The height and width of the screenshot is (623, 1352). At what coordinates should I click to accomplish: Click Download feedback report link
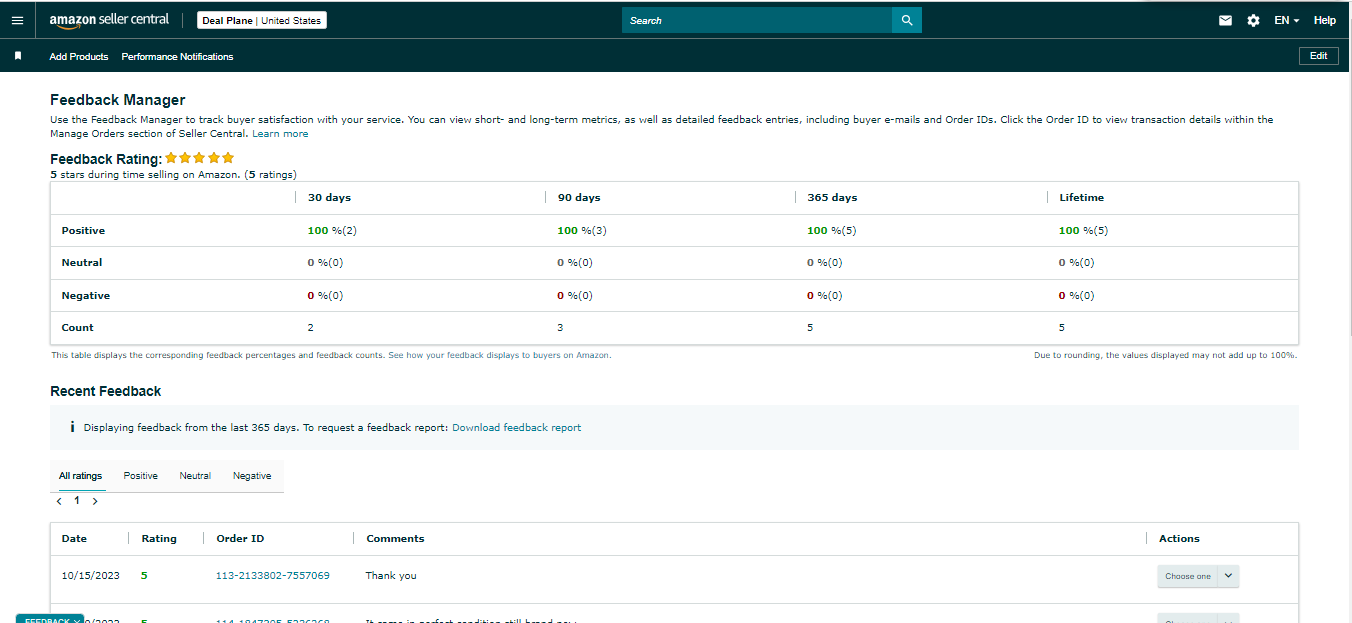coord(516,427)
